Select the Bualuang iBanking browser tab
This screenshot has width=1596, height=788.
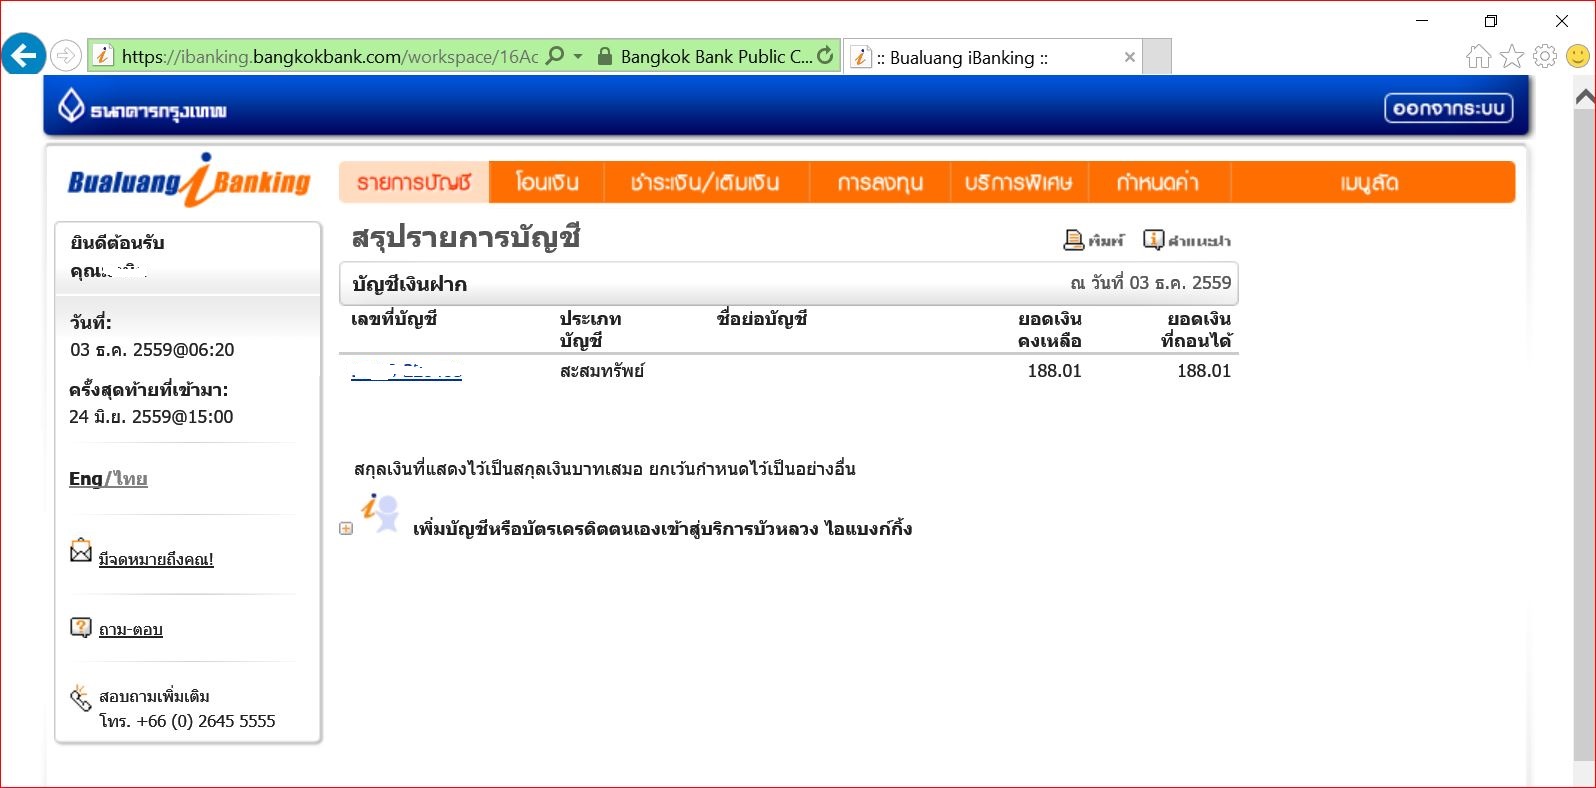pos(993,57)
